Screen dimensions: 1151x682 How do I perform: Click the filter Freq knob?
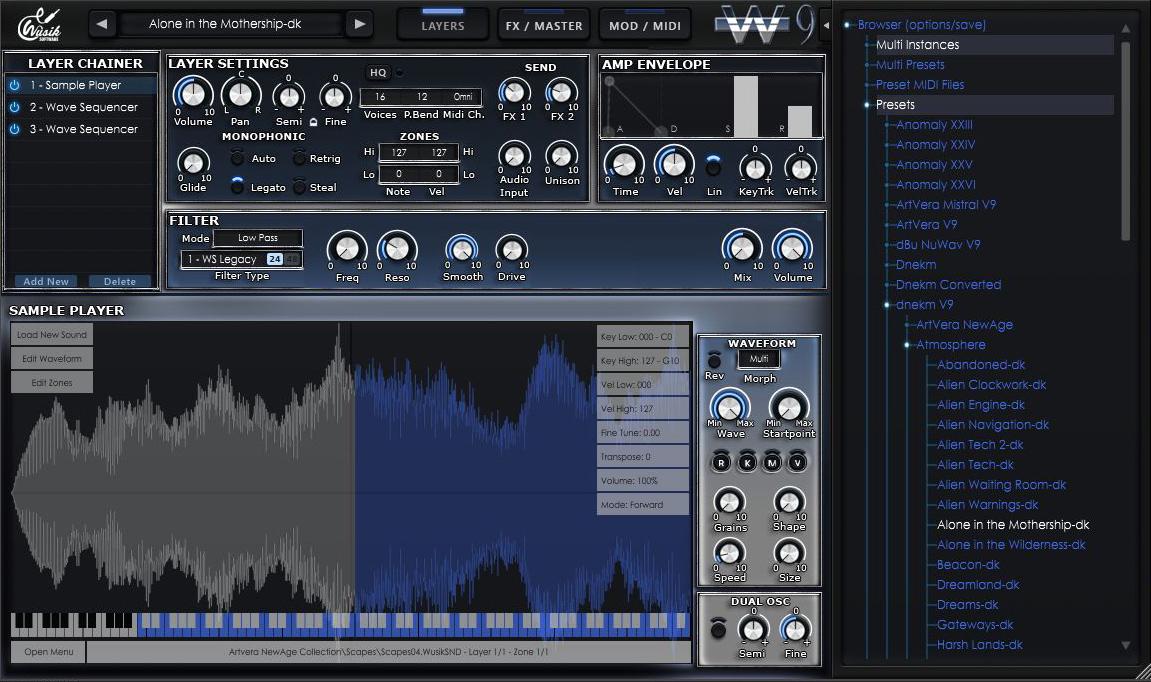(x=347, y=250)
